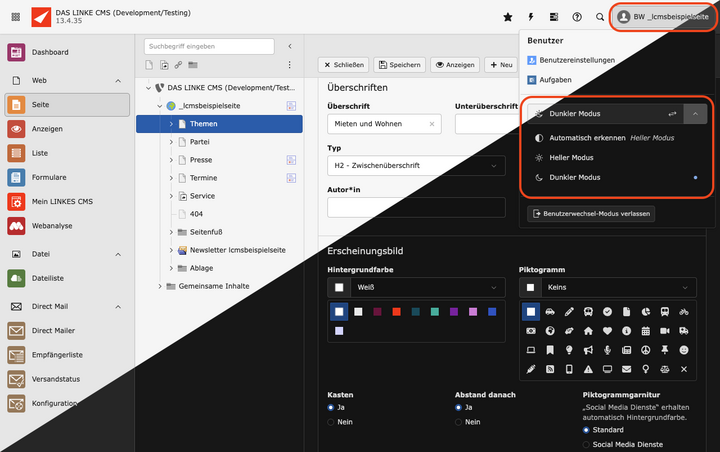Viewport: 720px width, 452px height.
Task: Open the Formulare module
Action: (x=67, y=177)
